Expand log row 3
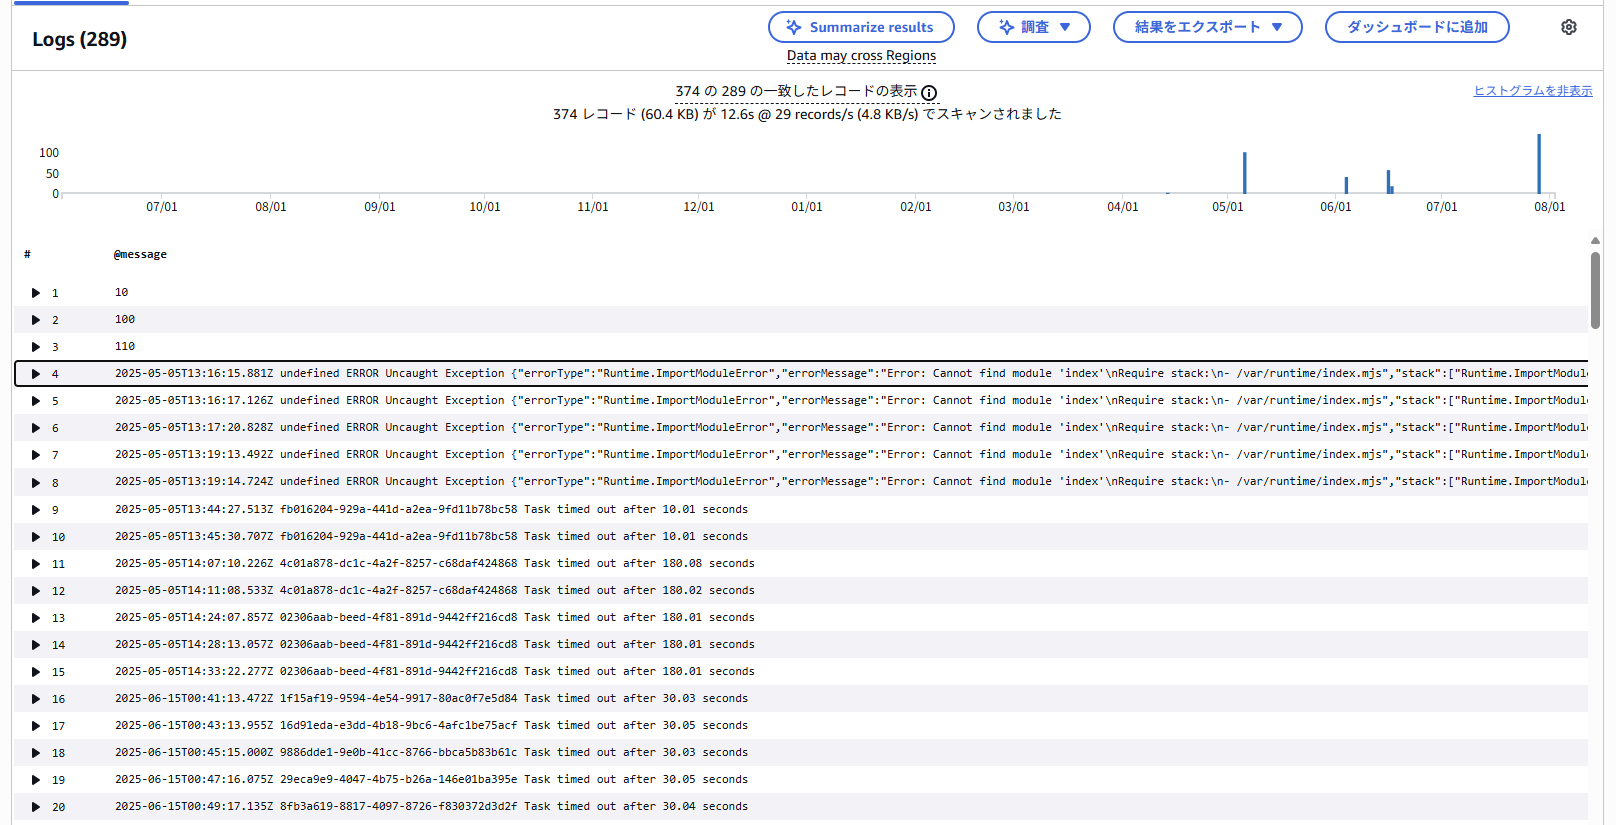Image resolution: width=1616 pixels, height=825 pixels. tap(36, 347)
